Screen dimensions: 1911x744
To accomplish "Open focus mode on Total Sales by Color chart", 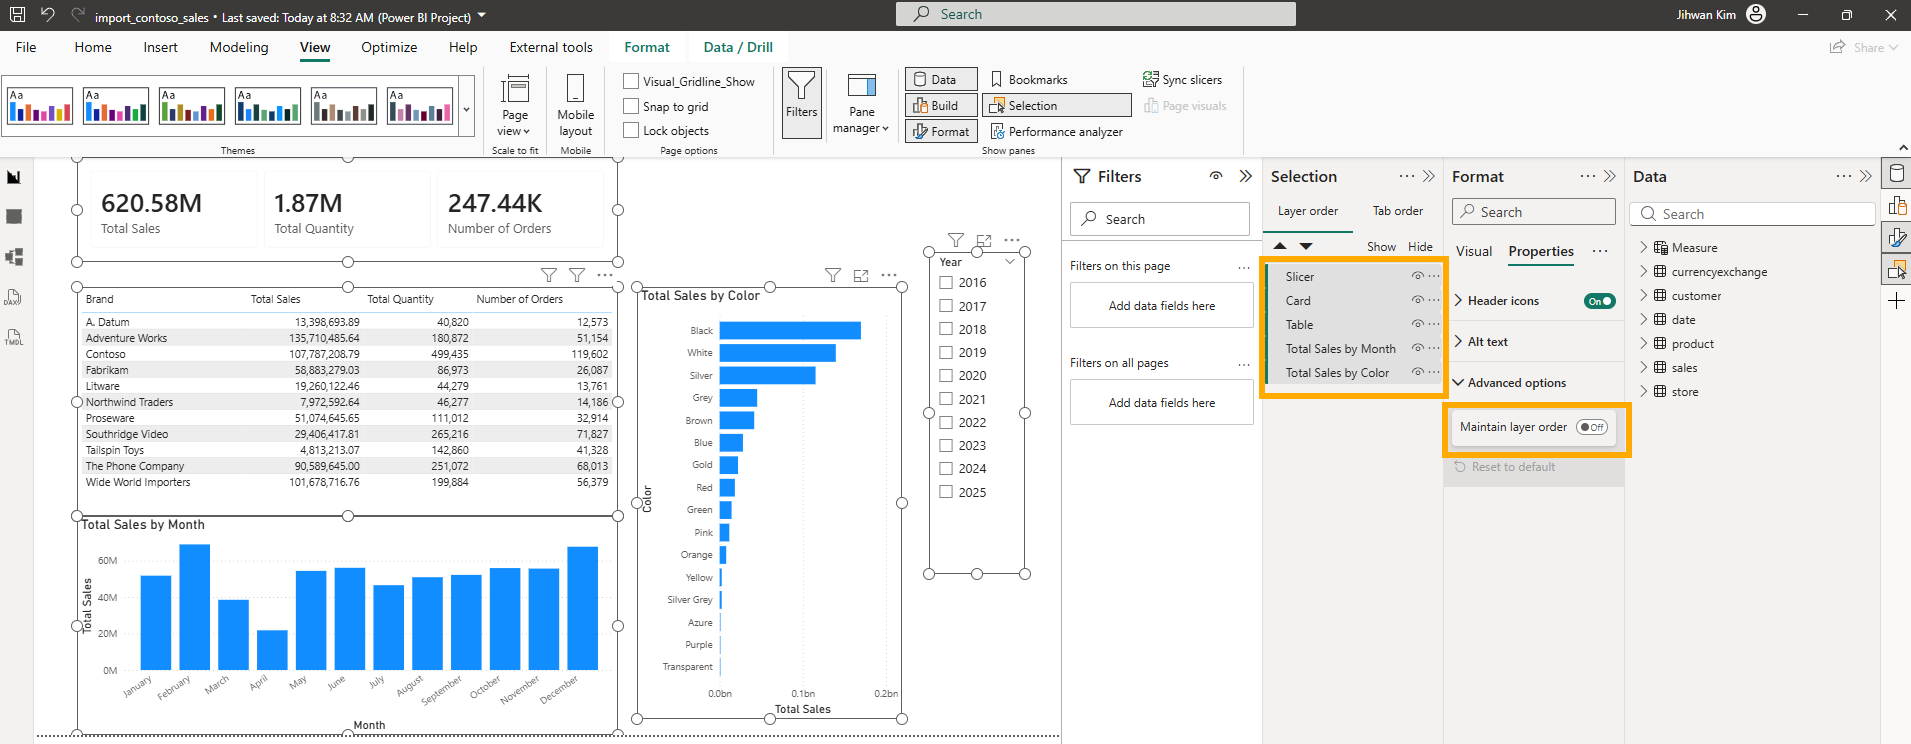I will (861, 275).
